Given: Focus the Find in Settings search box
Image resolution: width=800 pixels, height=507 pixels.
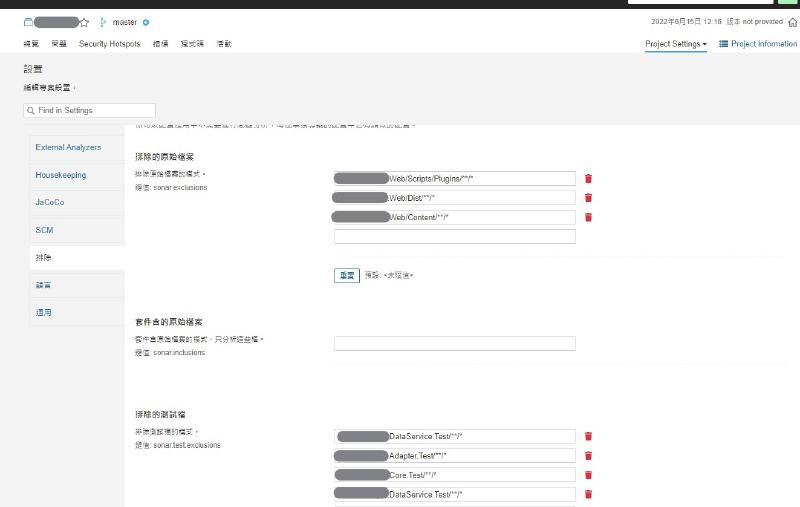Looking at the screenshot, I should coord(76,110).
